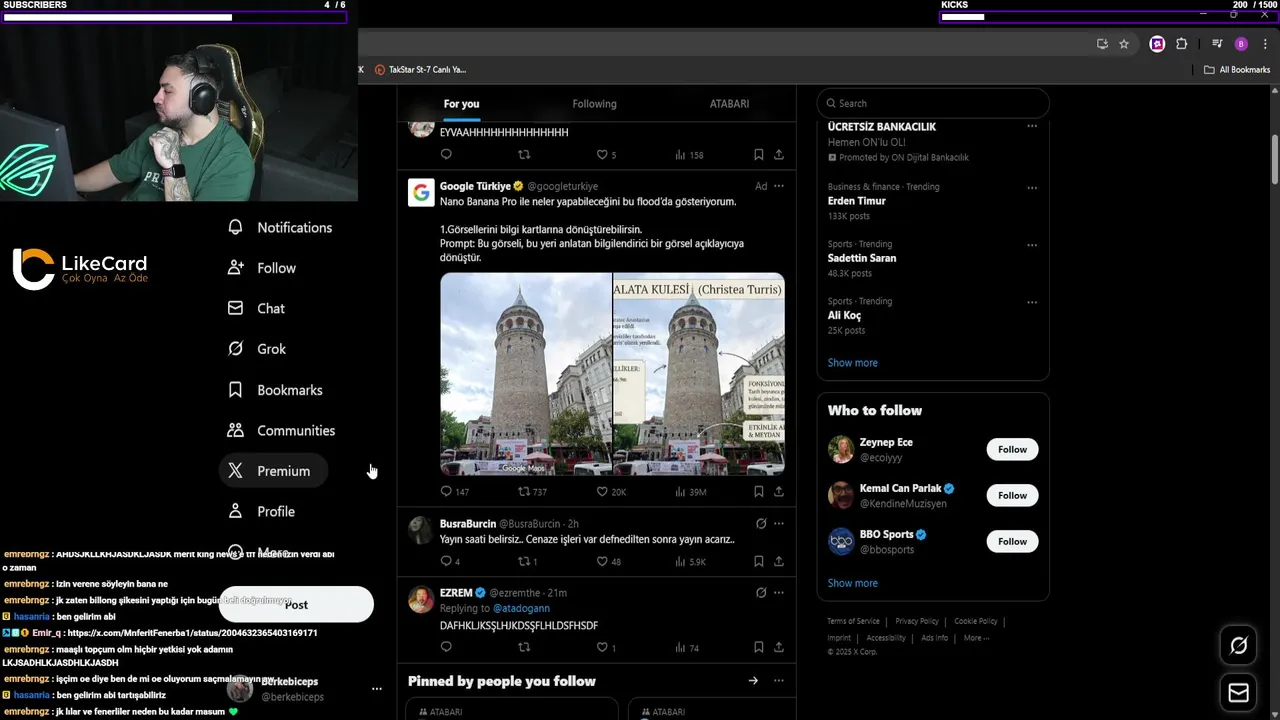Open more options on Google Türkiye ad
Image resolution: width=1280 pixels, height=720 pixels.
pos(779,186)
